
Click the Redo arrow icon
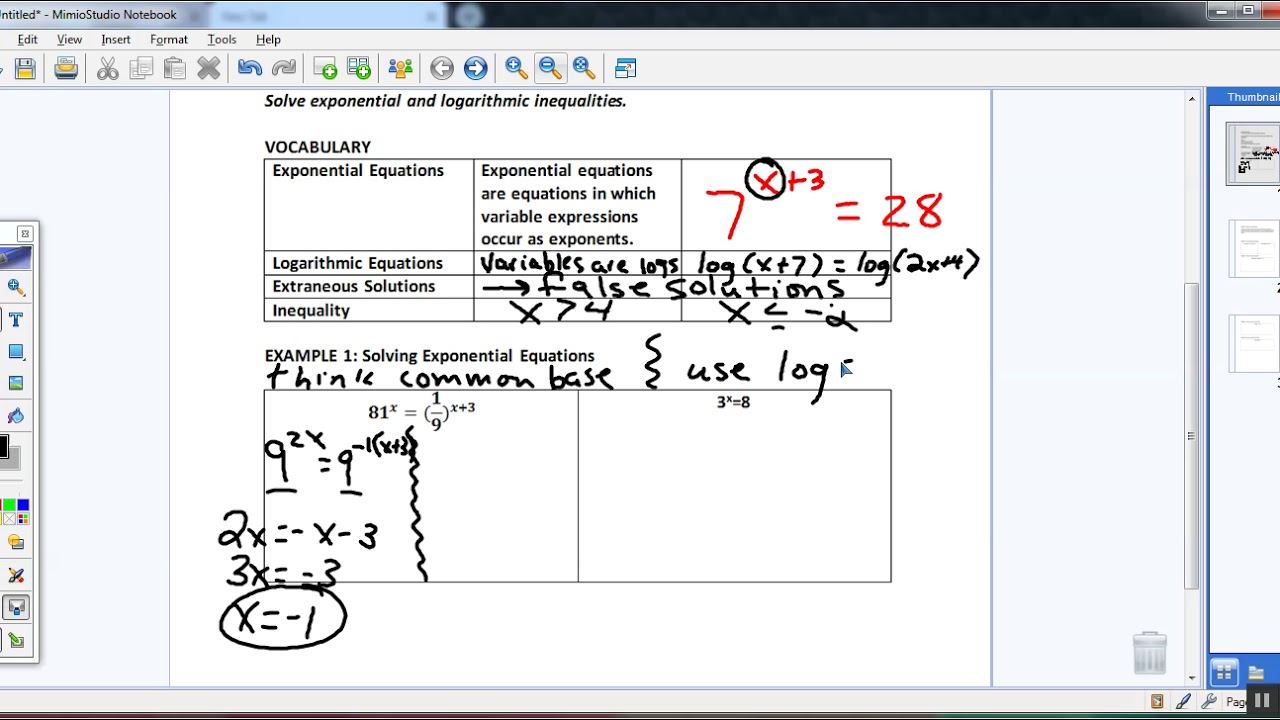pyautogui.click(x=284, y=68)
